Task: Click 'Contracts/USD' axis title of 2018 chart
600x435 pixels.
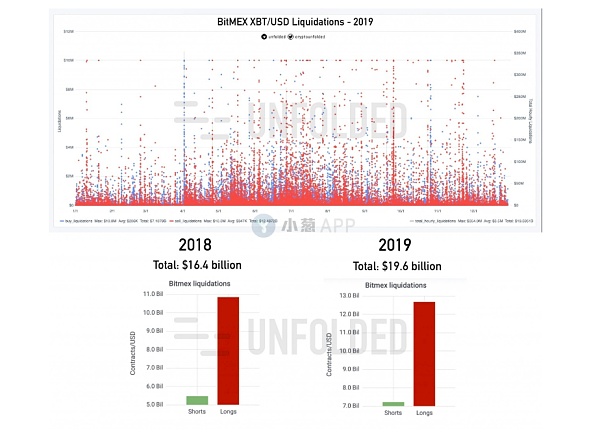Action: click(x=133, y=353)
